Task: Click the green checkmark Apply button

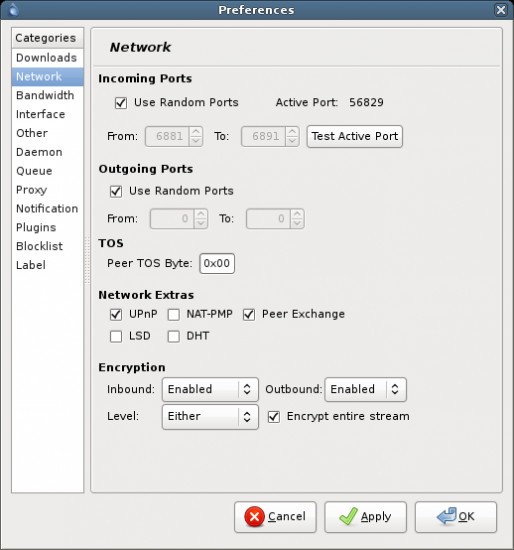Action: (365, 517)
